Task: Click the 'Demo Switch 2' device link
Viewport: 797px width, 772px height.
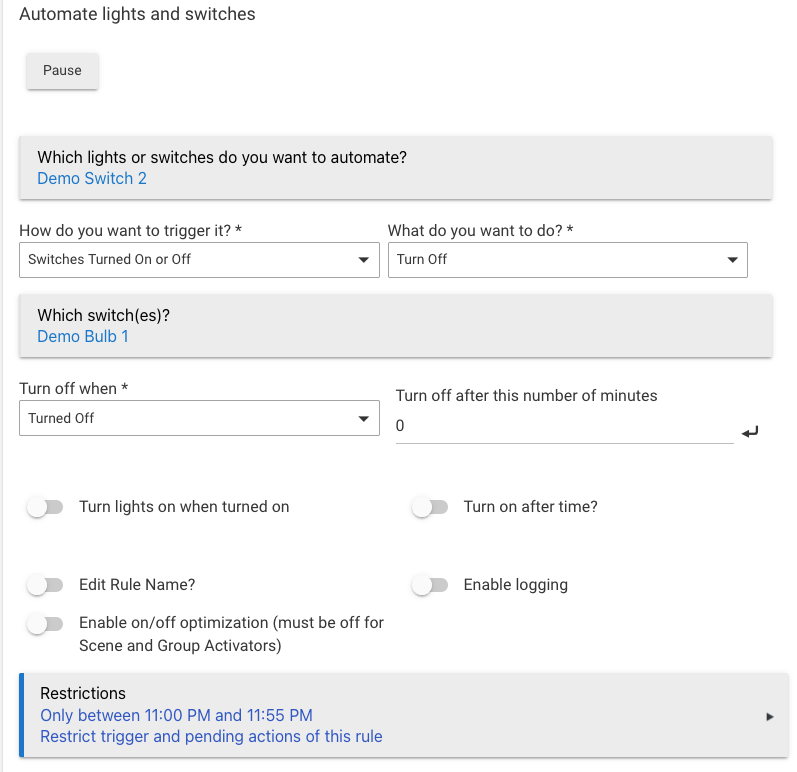Action: pos(92,179)
